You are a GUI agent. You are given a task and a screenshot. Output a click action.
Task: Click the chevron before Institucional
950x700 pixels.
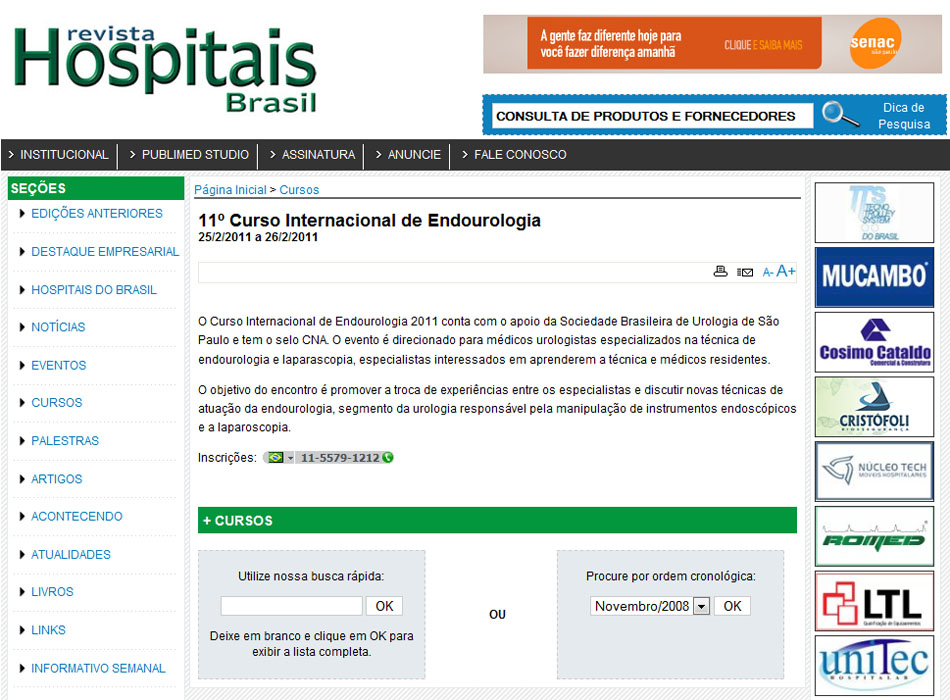tap(12, 155)
